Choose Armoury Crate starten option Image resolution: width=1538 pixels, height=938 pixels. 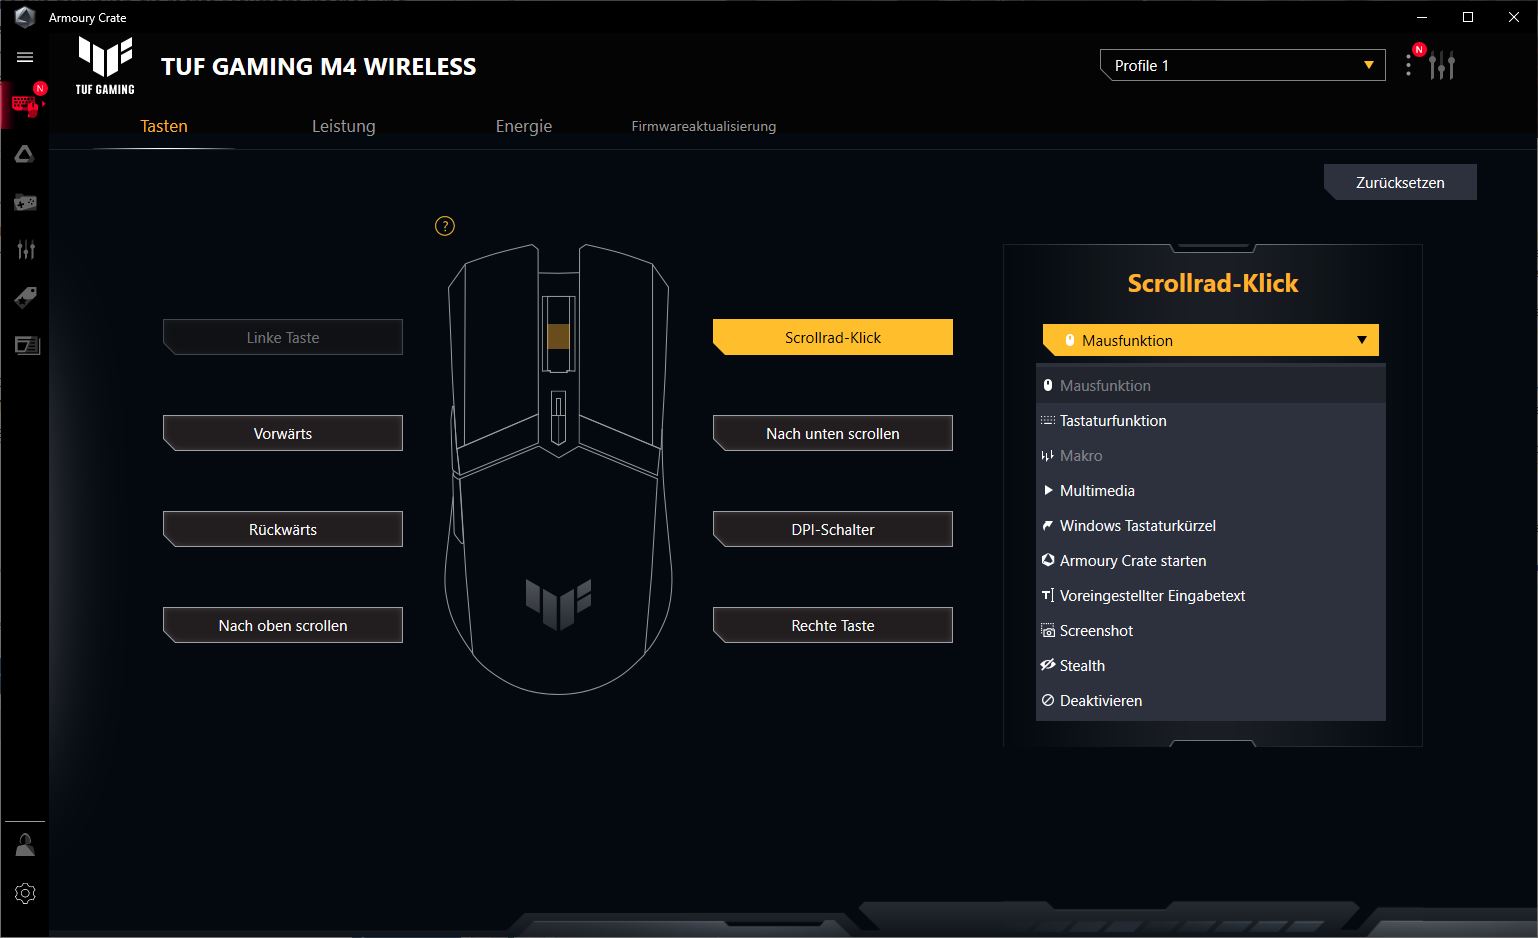pyautogui.click(x=1211, y=560)
